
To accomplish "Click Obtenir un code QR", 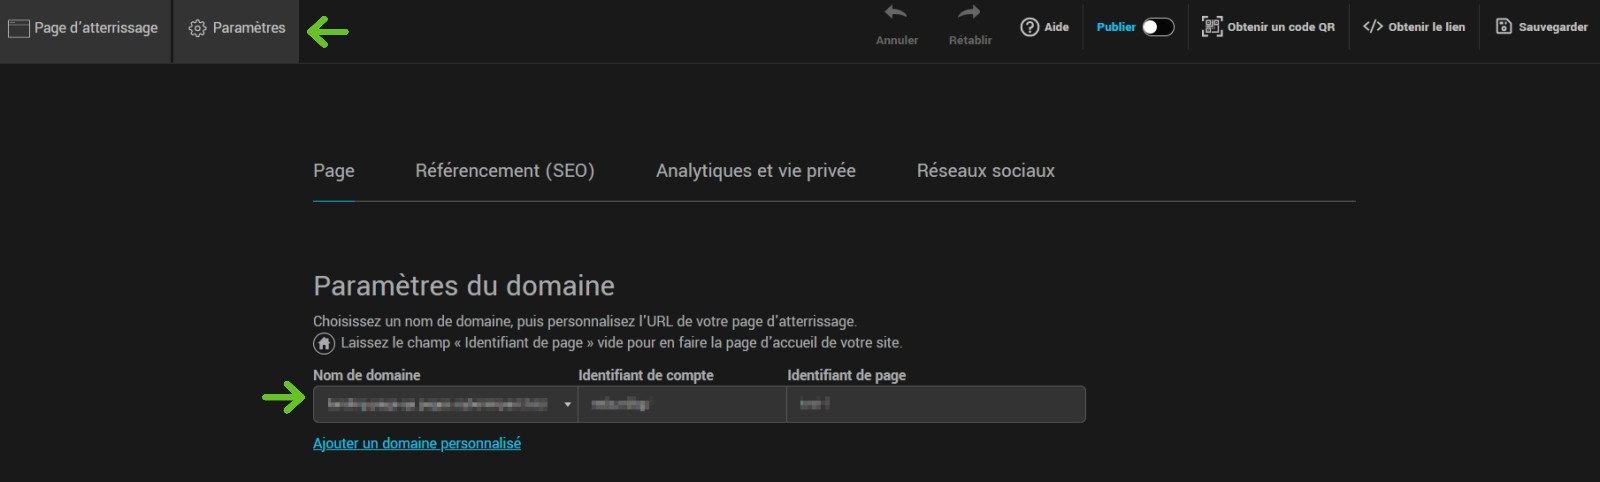I will pos(1268,27).
